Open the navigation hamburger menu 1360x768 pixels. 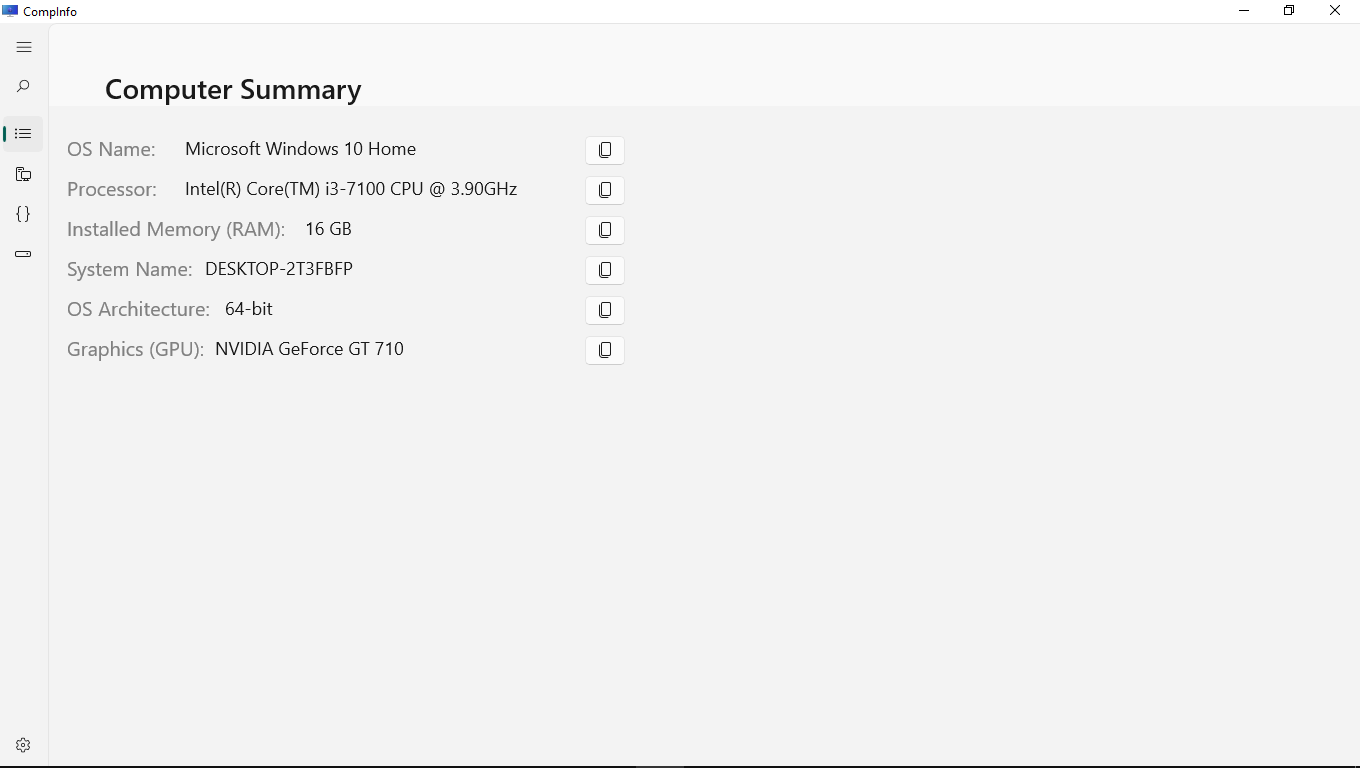pos(23,47)
